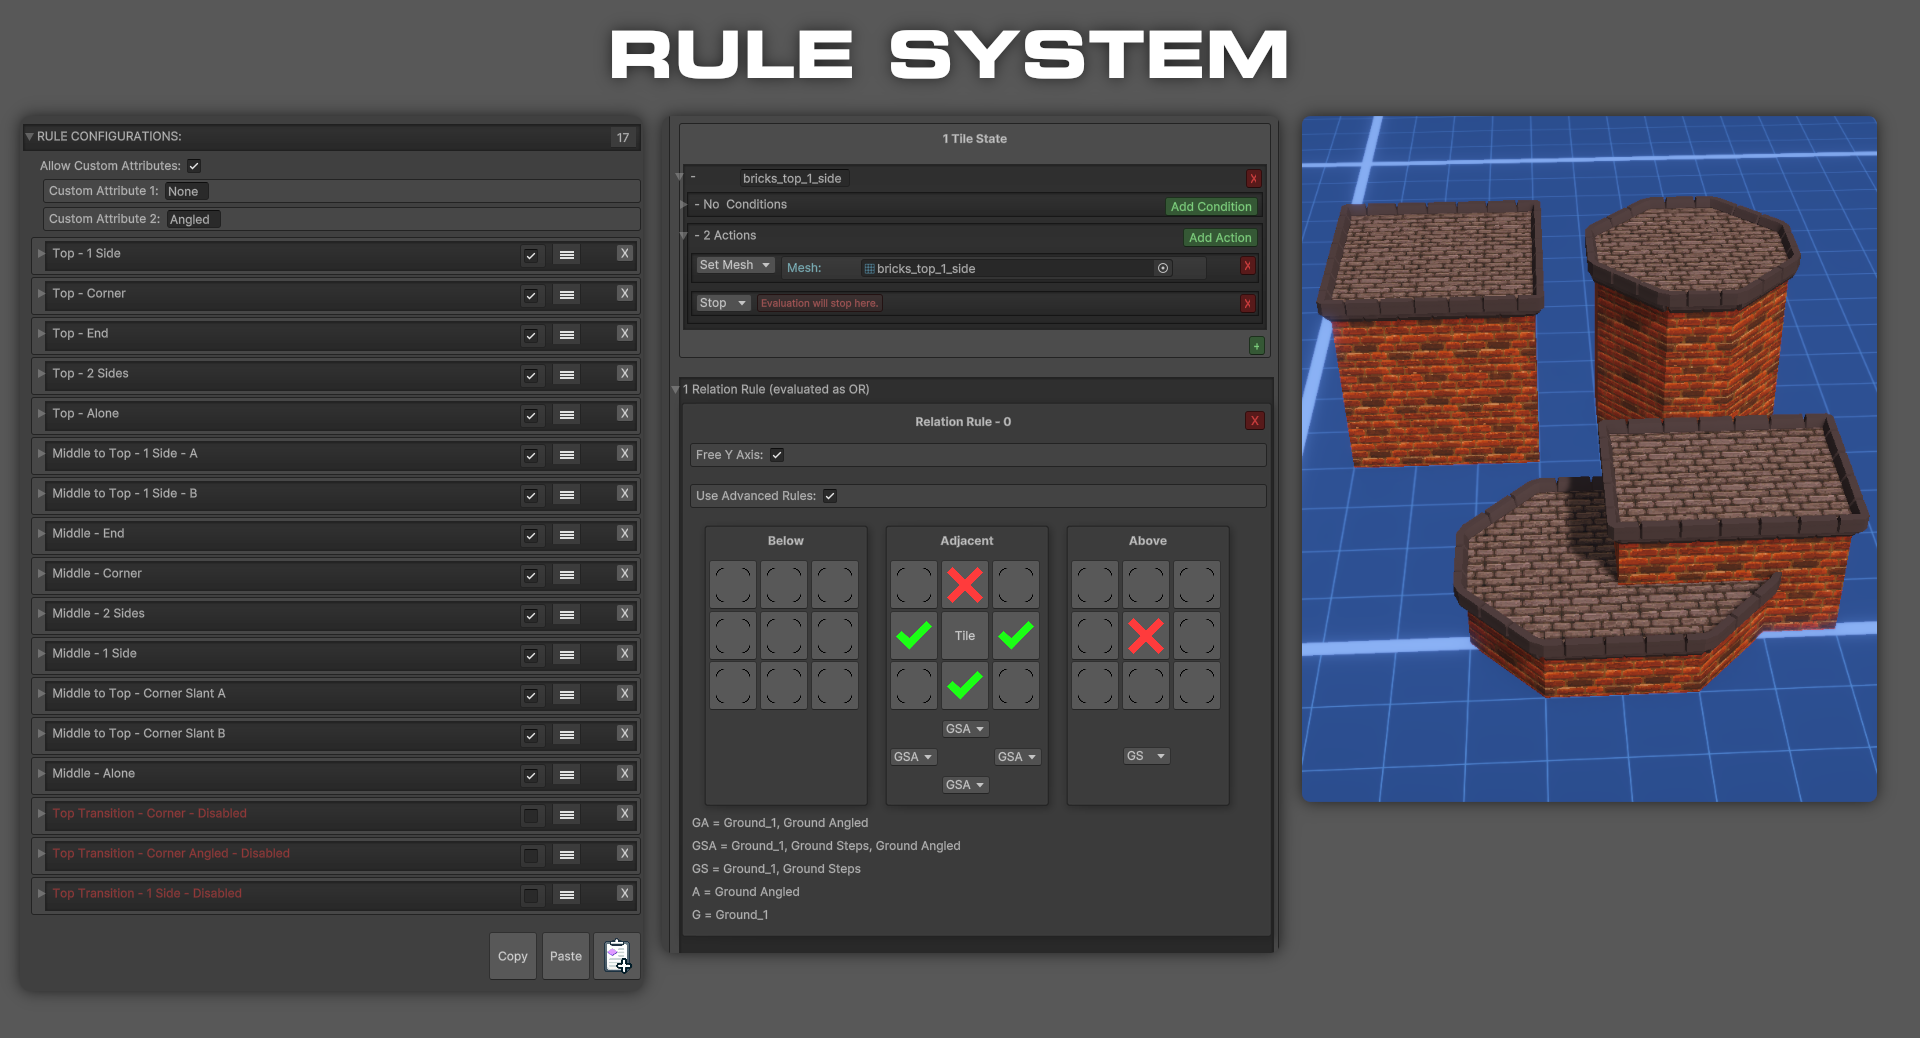Click reorder handle for Top - Alone

[x=567, y=415]
